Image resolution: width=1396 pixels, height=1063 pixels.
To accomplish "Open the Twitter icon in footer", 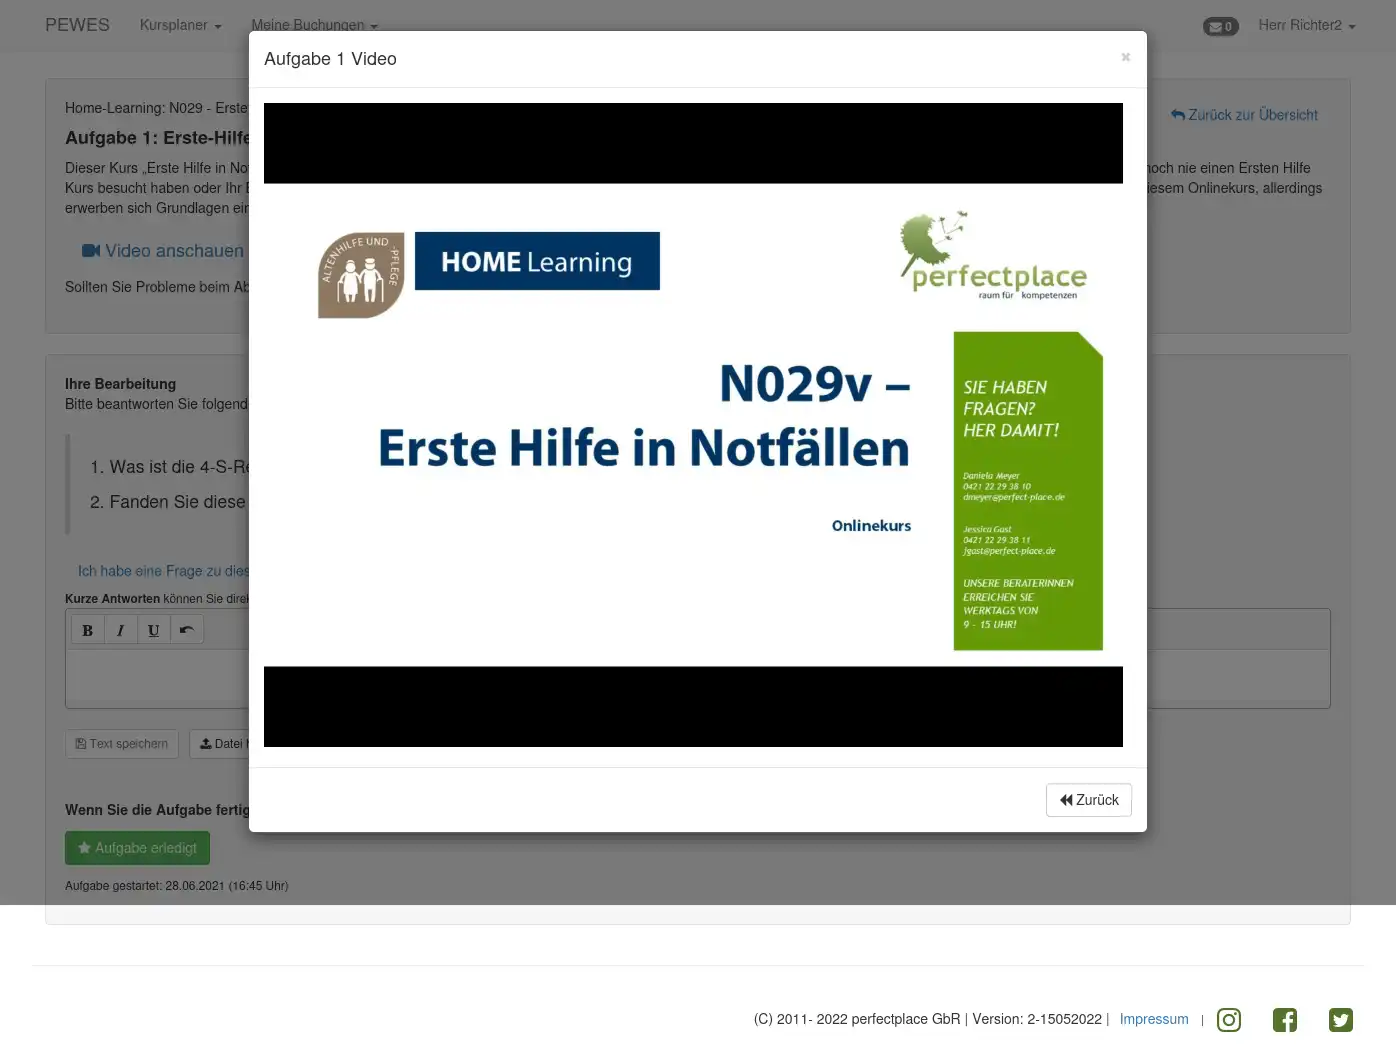I will click(1341, 1020).
